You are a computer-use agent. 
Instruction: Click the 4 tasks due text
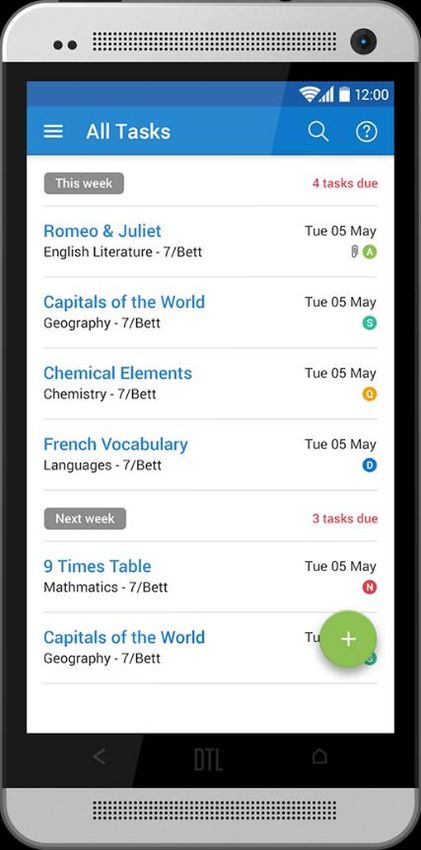tap(345, 183)
